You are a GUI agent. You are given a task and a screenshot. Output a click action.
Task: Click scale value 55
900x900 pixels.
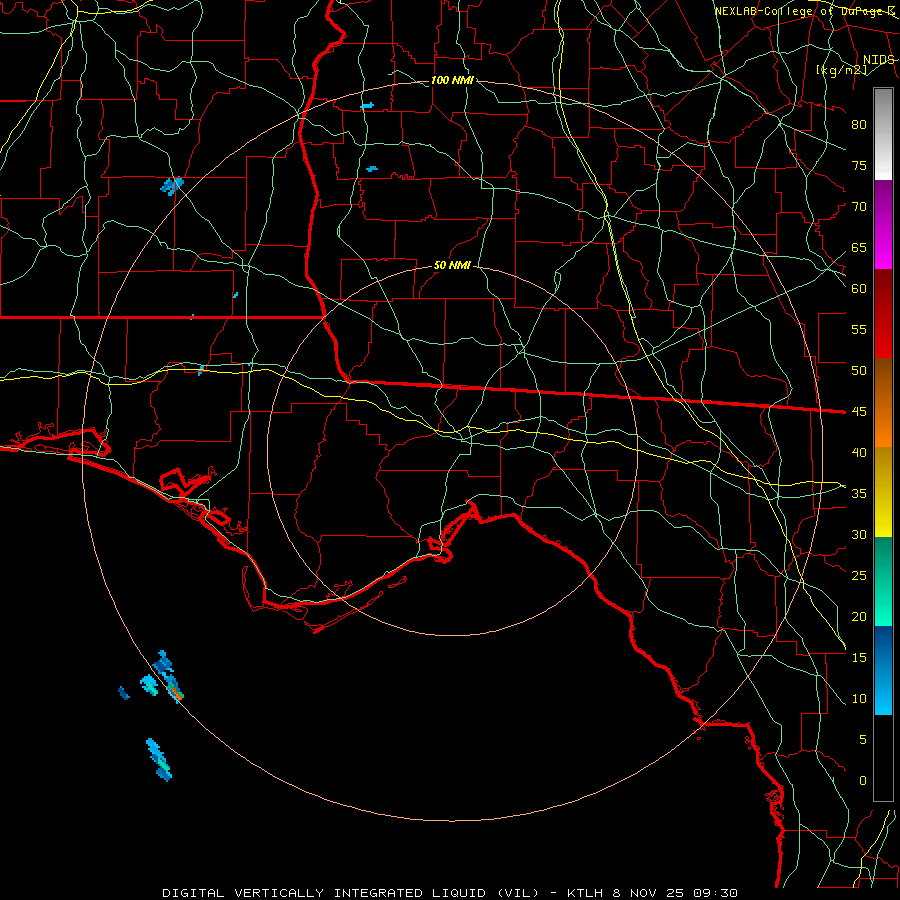click(859, 329)
